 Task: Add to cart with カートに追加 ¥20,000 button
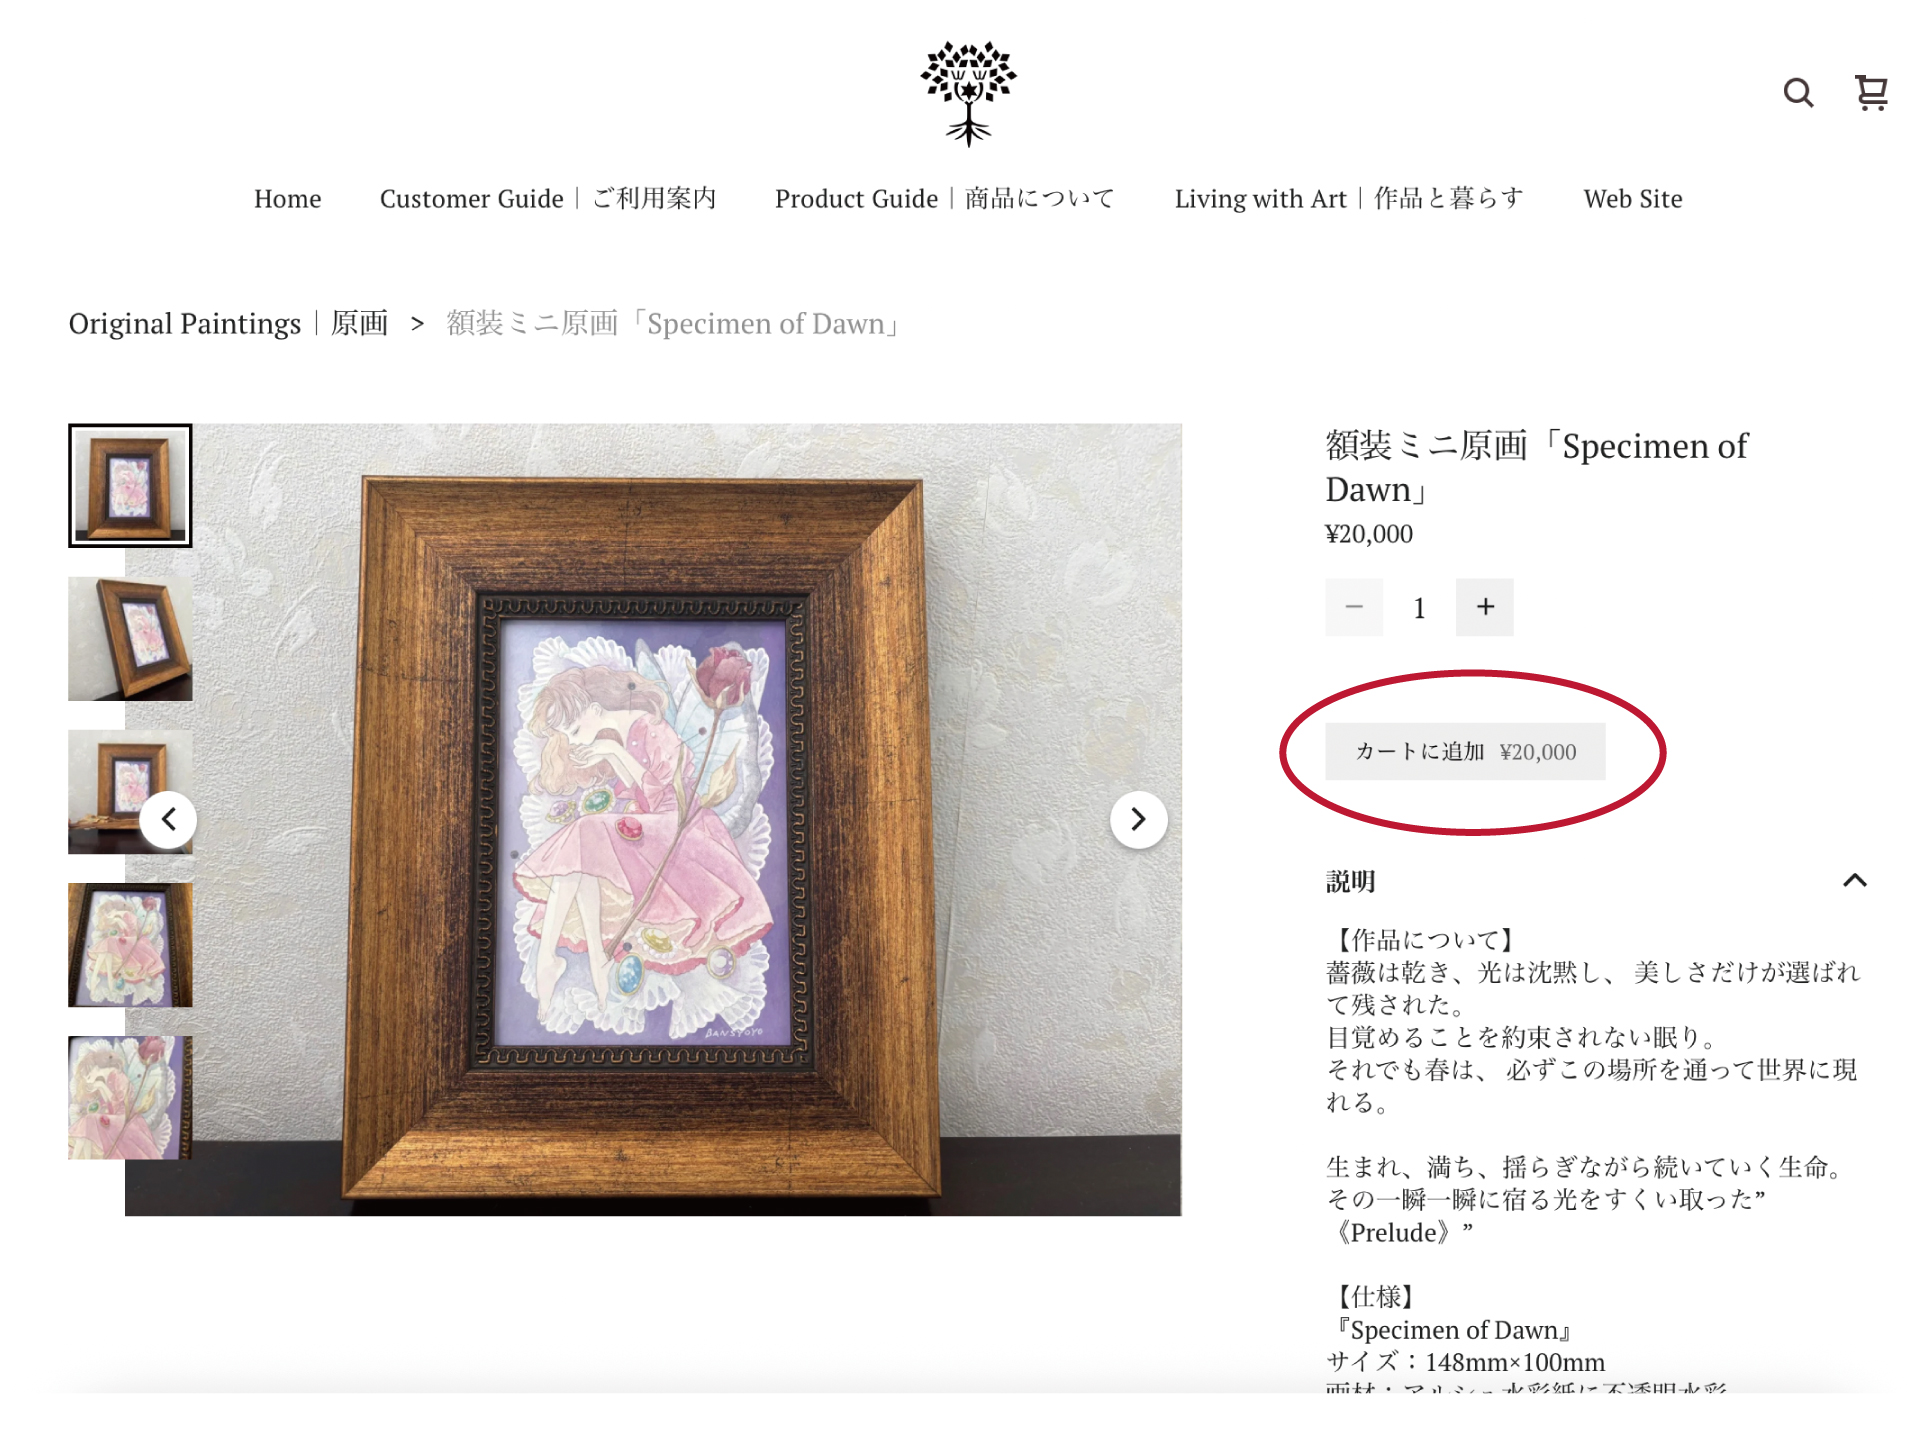[x=1465, y=751]
